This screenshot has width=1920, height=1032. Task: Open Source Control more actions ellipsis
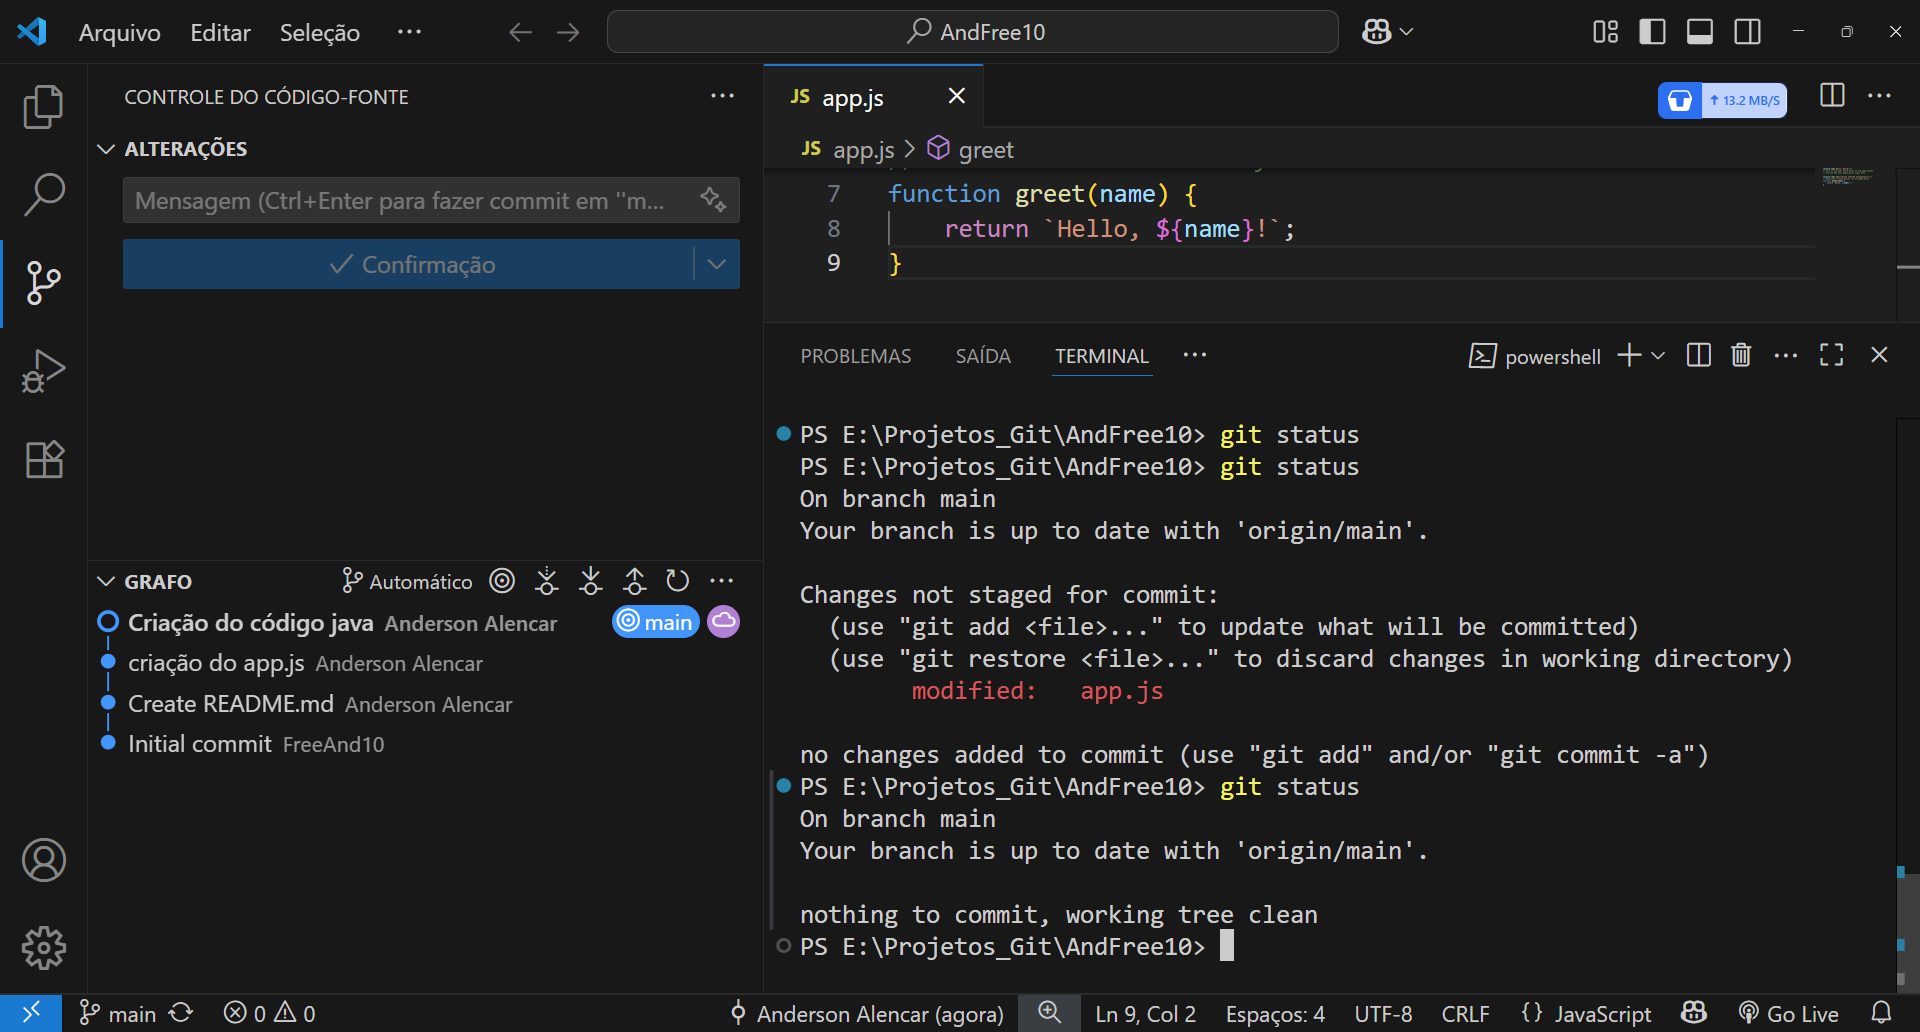722,96
